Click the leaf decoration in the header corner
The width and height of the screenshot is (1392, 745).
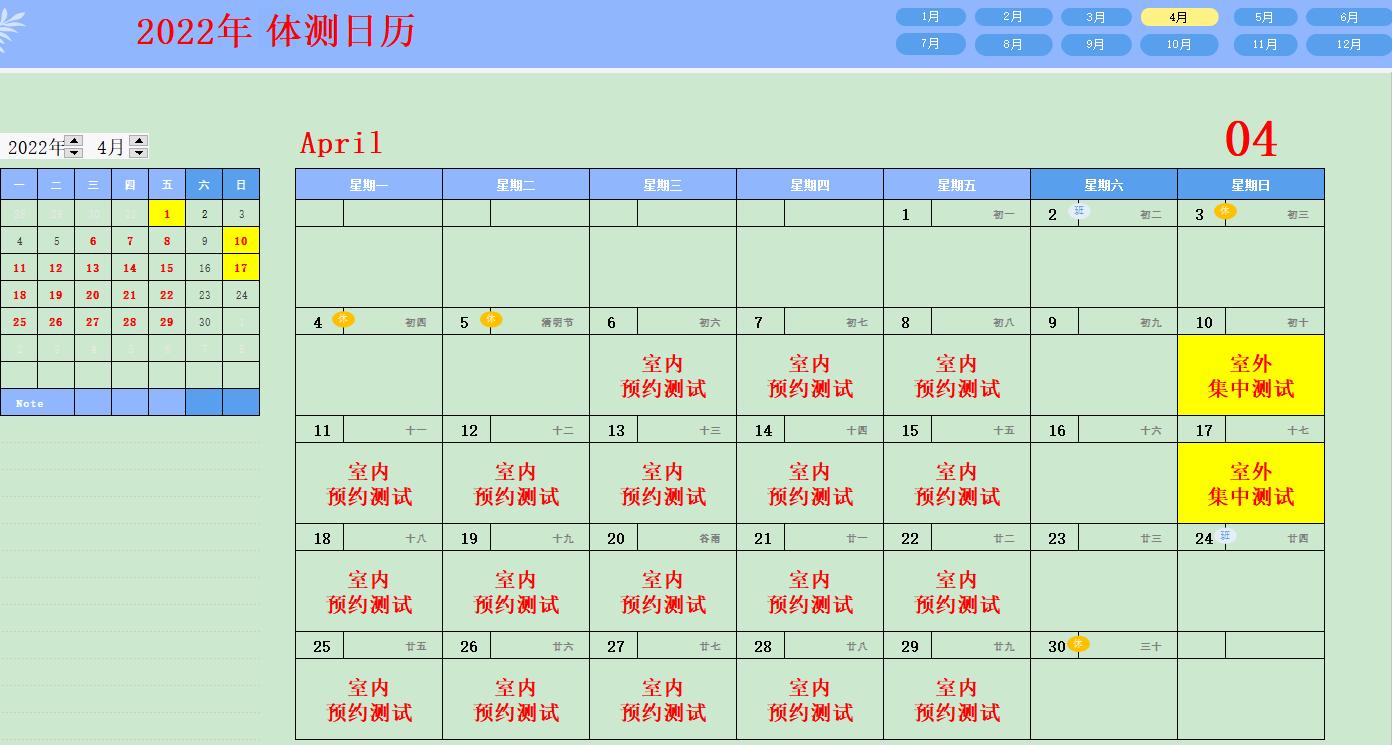pos(11,30)
